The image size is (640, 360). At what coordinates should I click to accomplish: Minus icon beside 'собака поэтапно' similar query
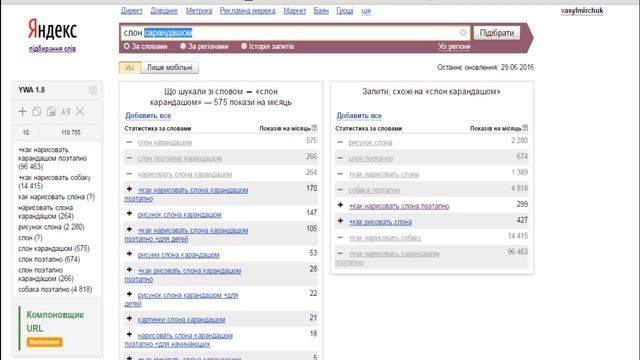coord(340,190)
